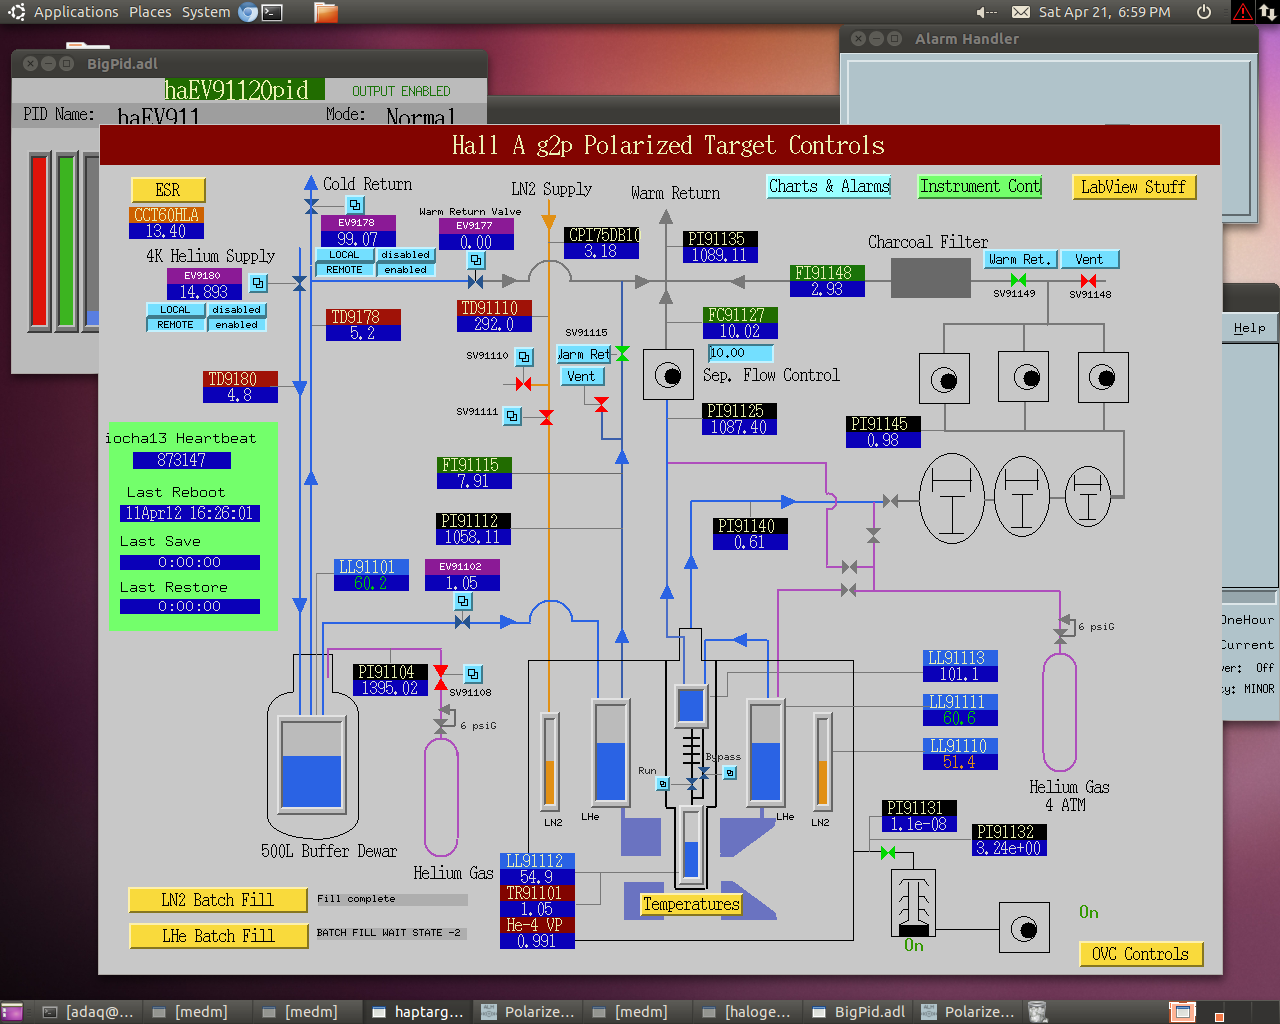The image size is (1280, 1024).
Task: Start the LHe Batch Fill
Action: click(218, 936)
